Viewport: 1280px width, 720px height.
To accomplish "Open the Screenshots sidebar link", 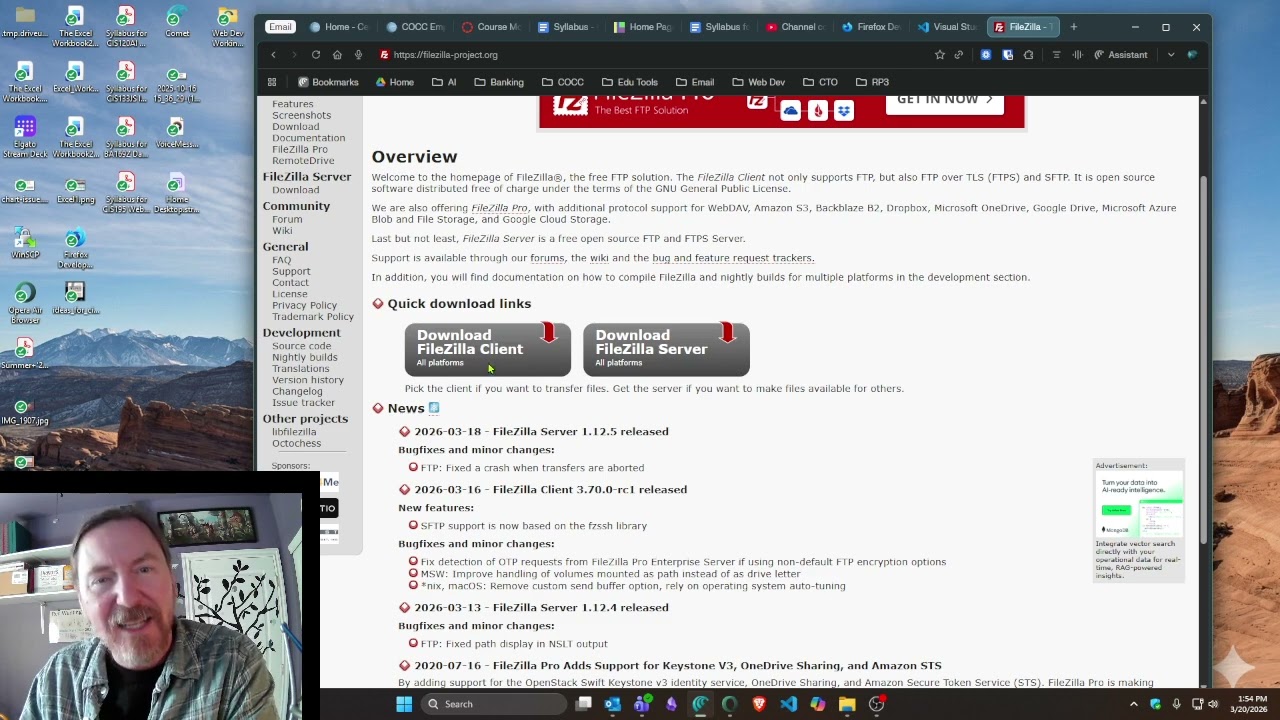I will pos(301,115).
